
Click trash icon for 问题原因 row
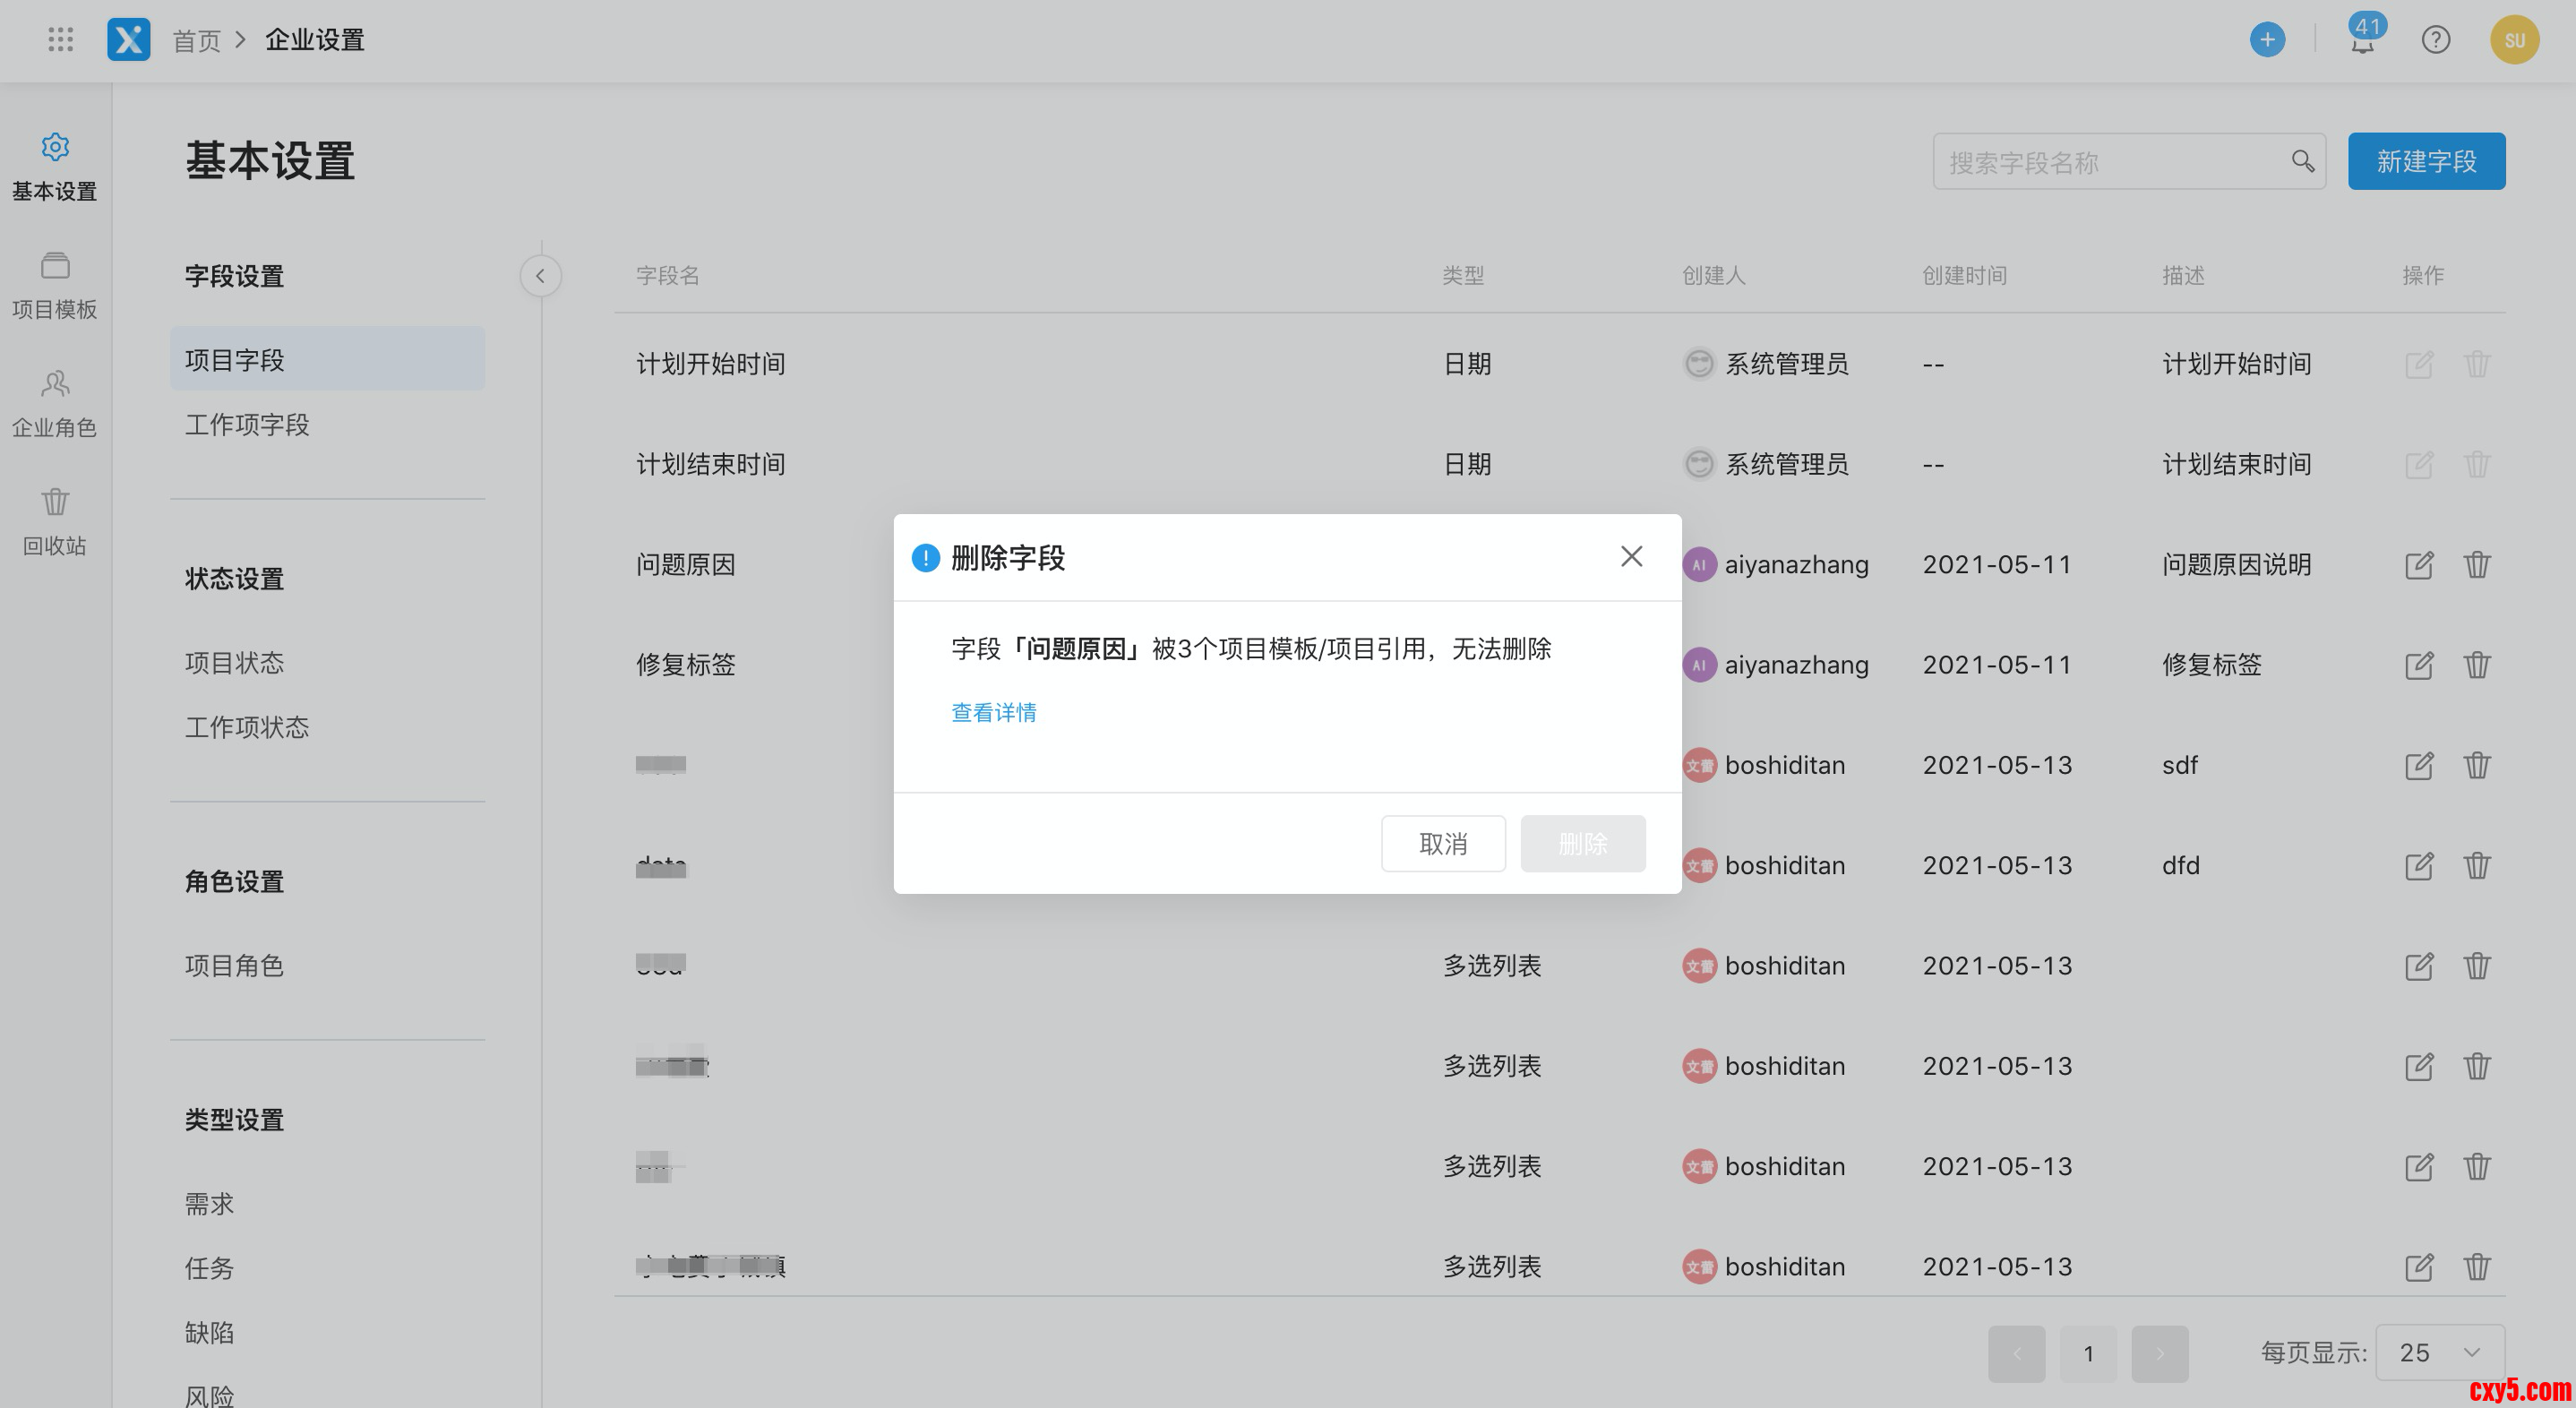[x=2476, y=565]
